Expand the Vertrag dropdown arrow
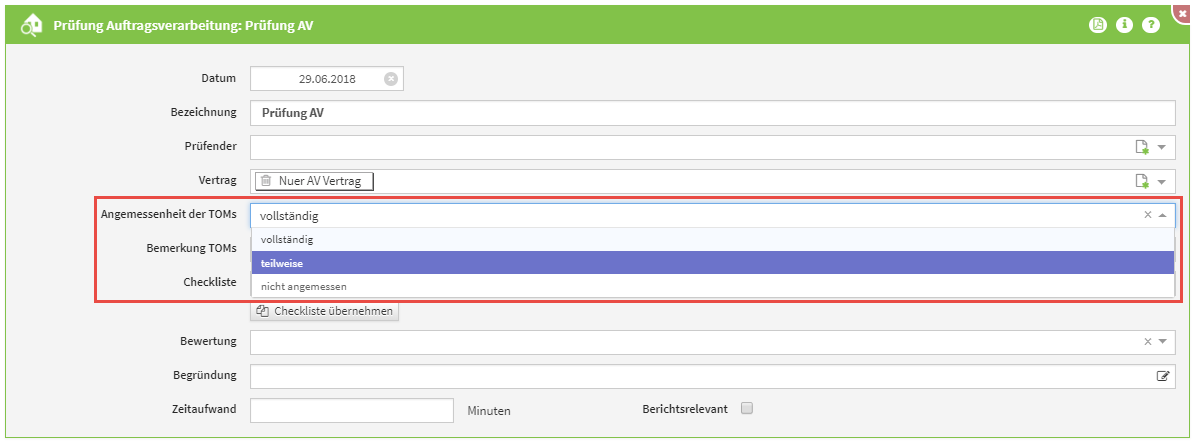Image resolution: width=1194 pixels, height=444 pixels. 1162,181
